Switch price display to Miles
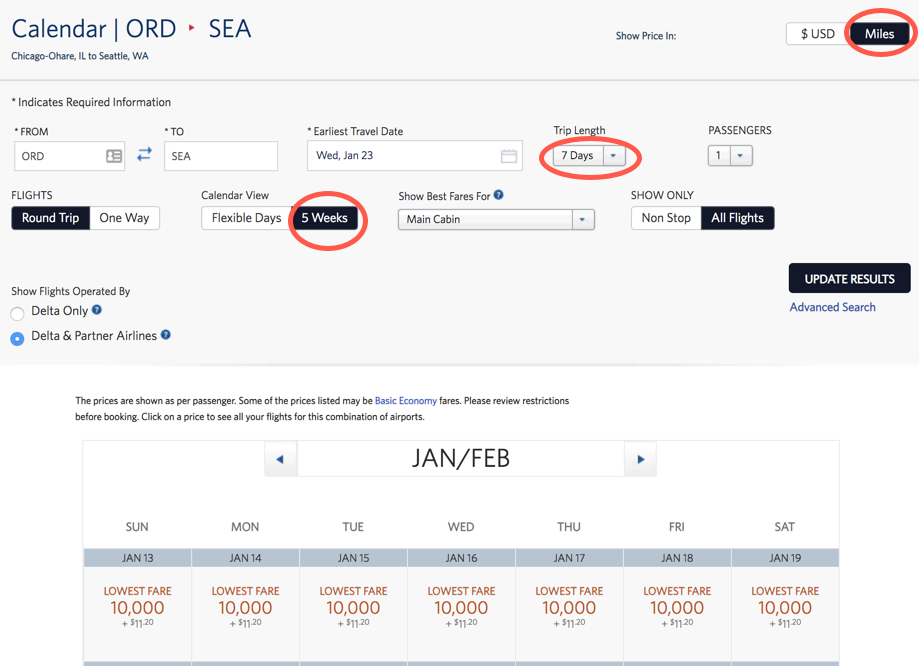Screen dimensions: 921x666 879,34
